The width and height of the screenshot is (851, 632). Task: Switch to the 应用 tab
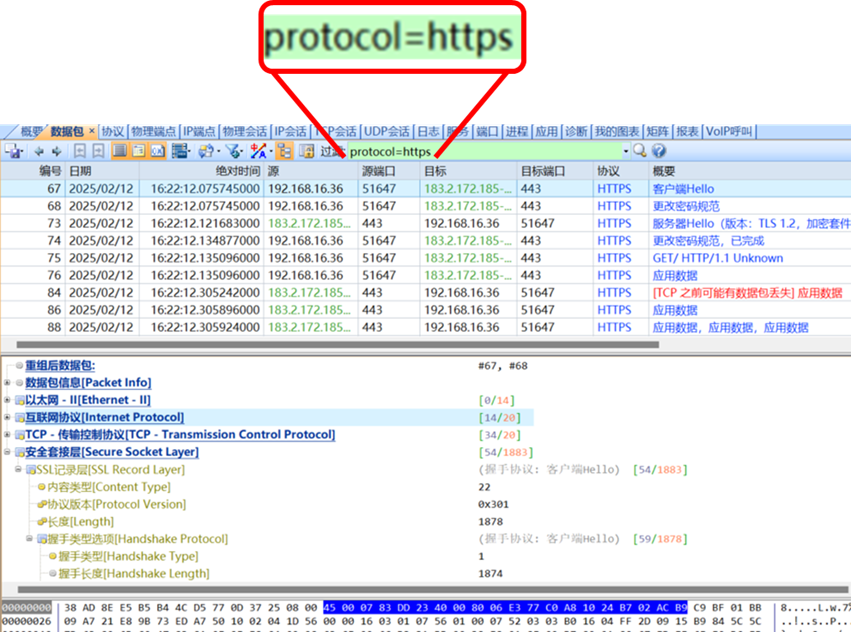(x=546, y=131)
